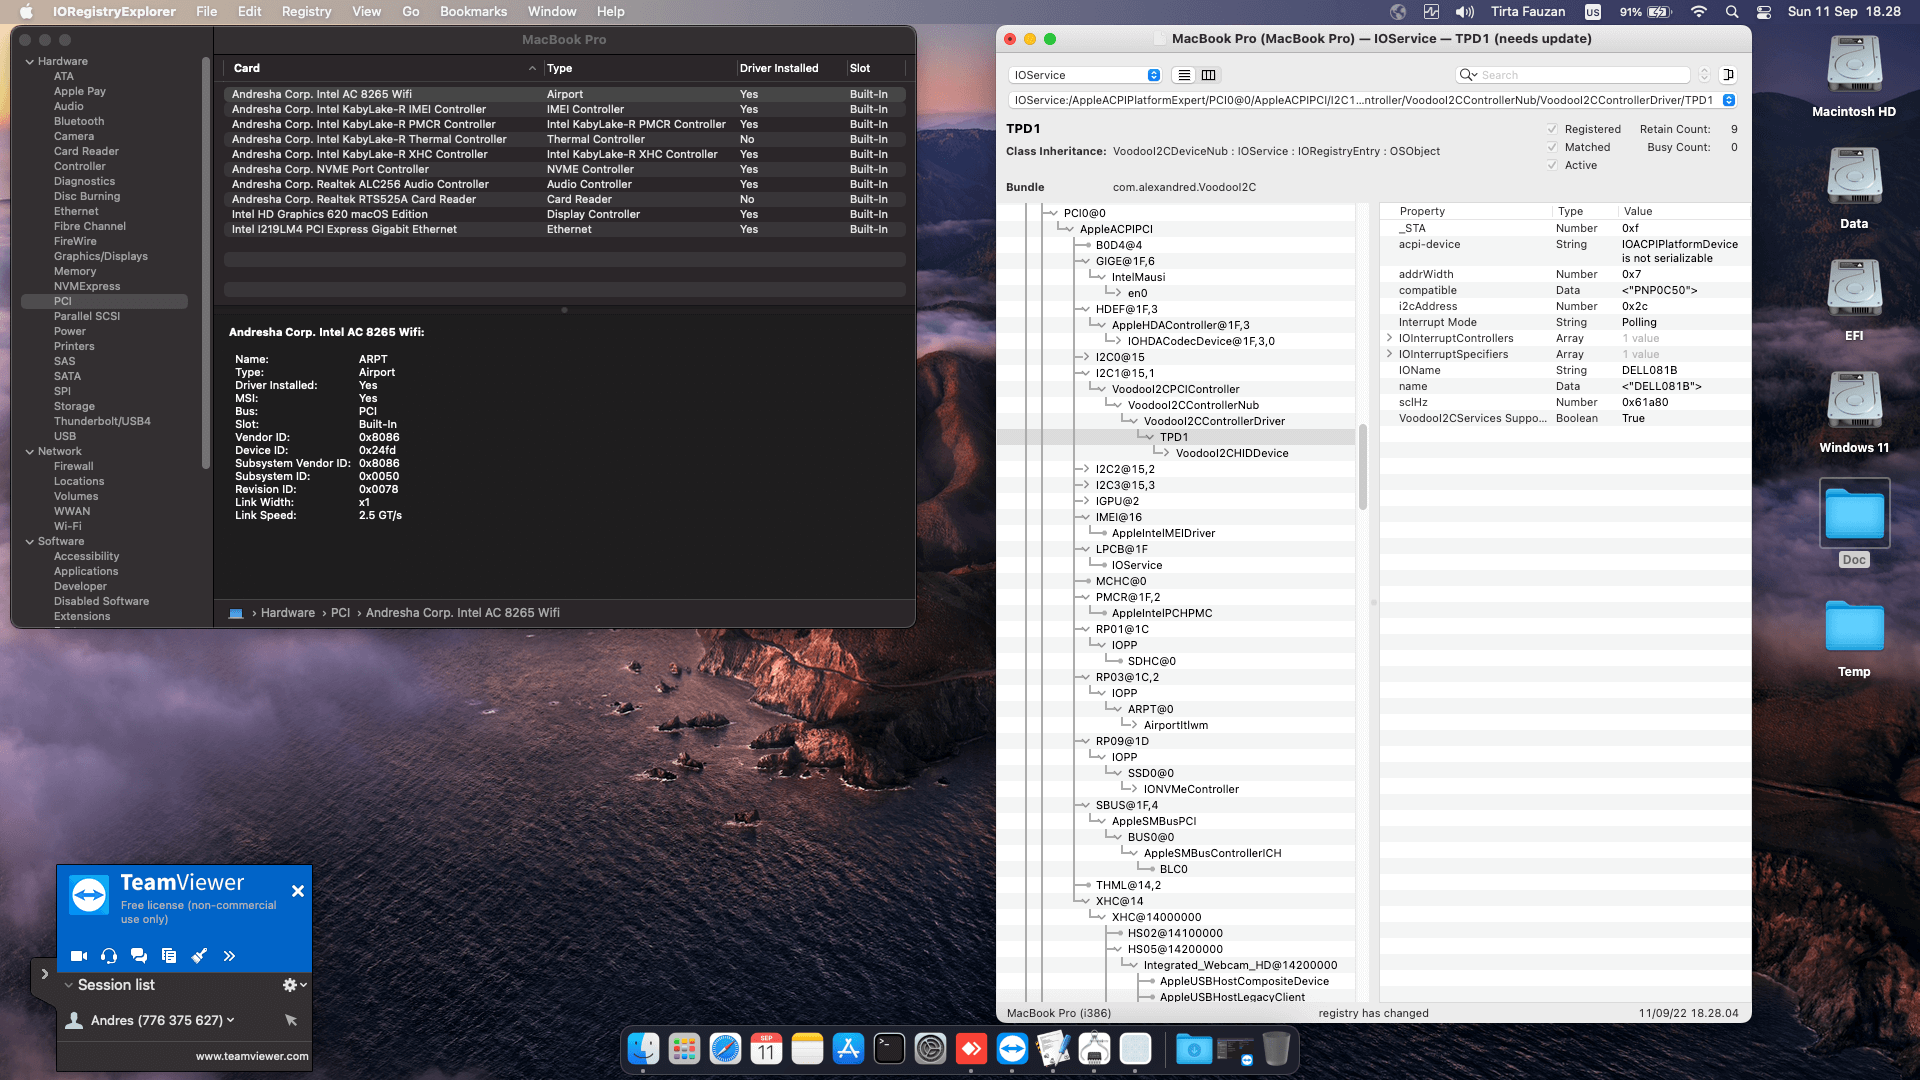Toggle the Matched checkbox
Viewport: 1920px width, 1080px height.
point(1552,147)
